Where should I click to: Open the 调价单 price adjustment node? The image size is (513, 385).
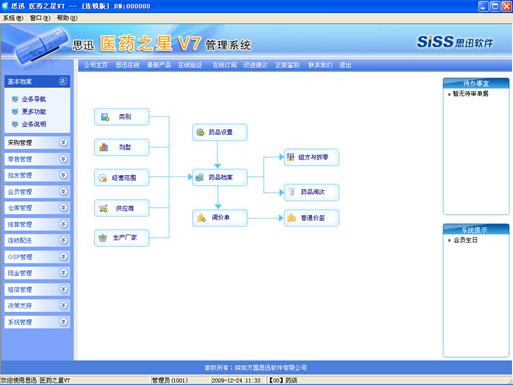[x=220, y=218]
